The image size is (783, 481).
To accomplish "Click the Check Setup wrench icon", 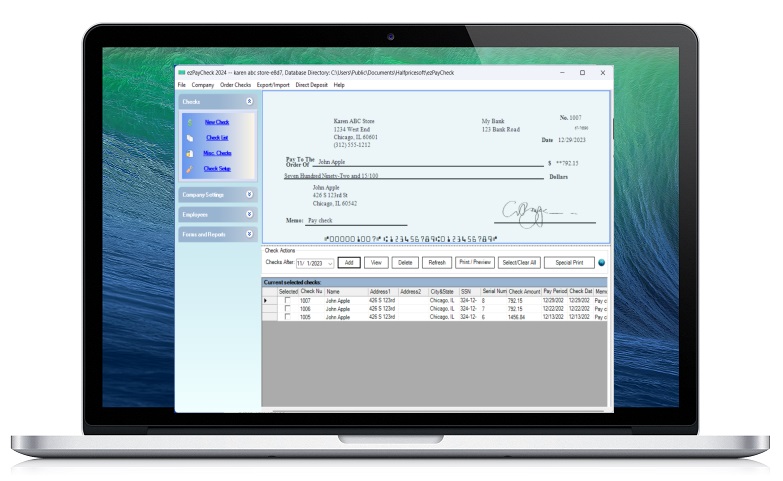I will (x=190, y=169).
